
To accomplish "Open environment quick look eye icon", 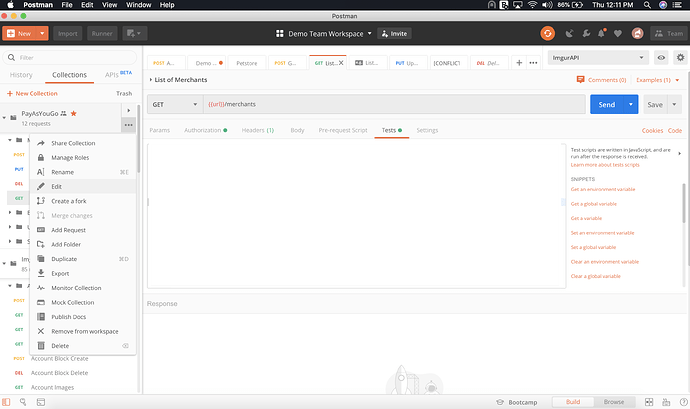I will point(661,58).
